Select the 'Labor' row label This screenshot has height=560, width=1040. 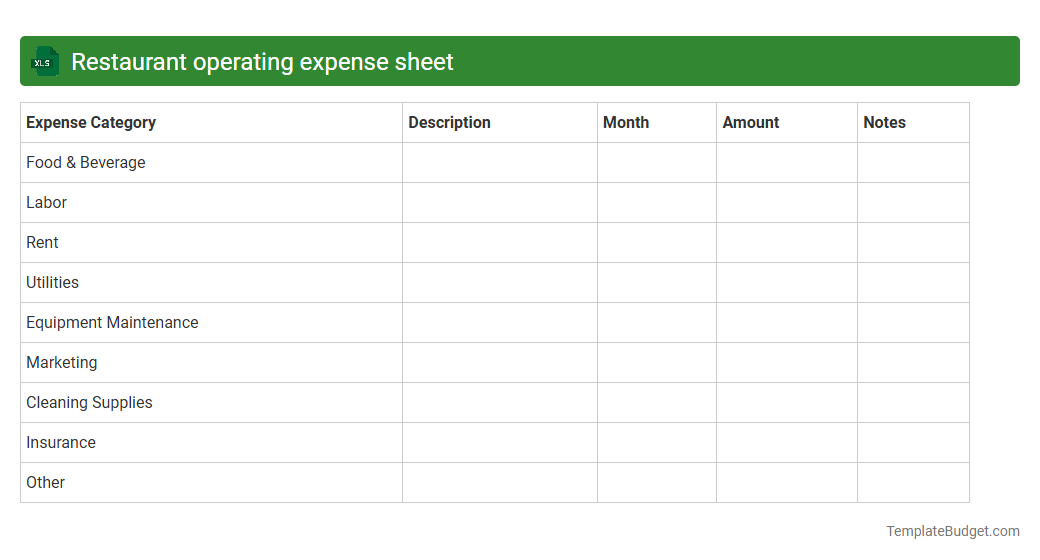(x=46, y=202)
